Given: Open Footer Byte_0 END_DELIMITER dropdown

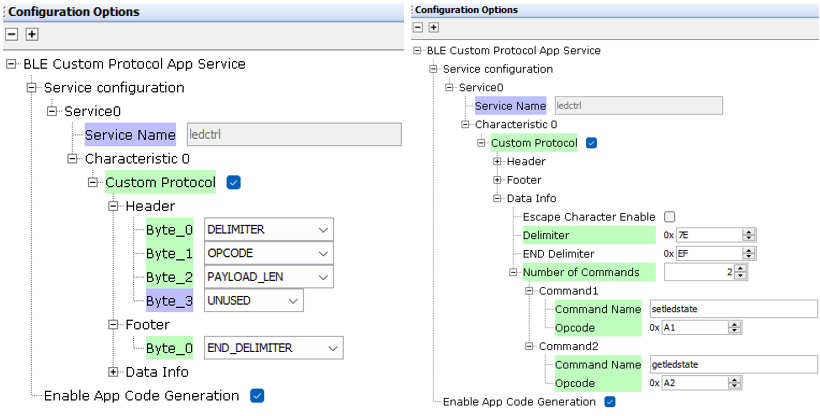Looking at the screenshot, I should (x=274, y=348).
